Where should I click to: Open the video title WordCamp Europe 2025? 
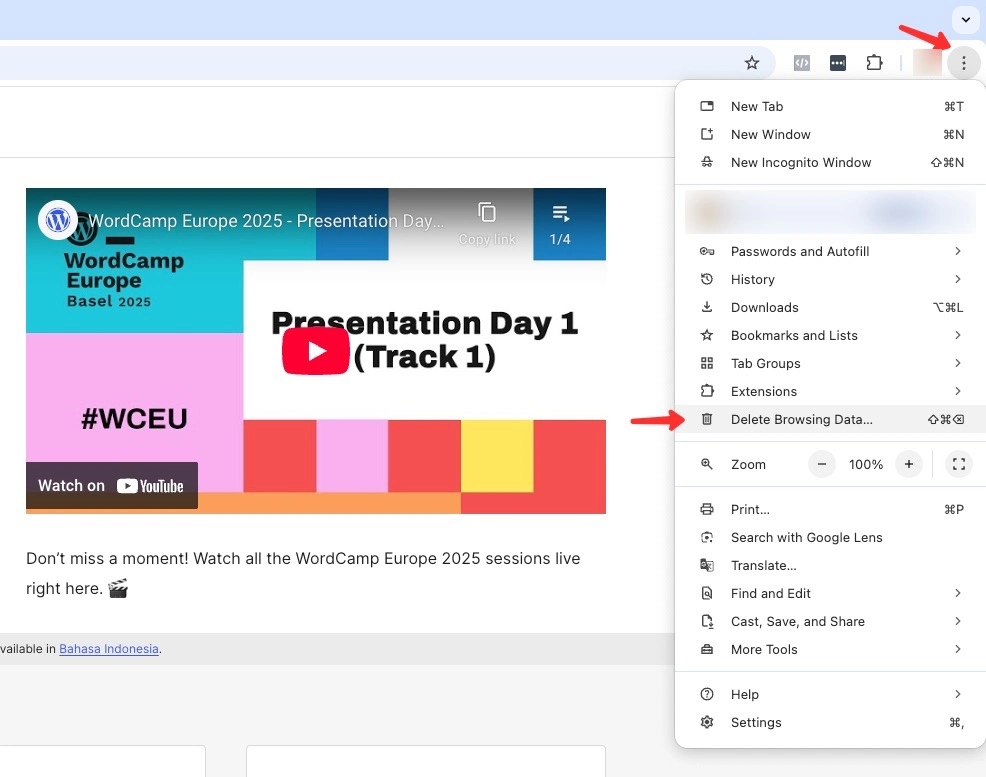[x=266, y=221]
